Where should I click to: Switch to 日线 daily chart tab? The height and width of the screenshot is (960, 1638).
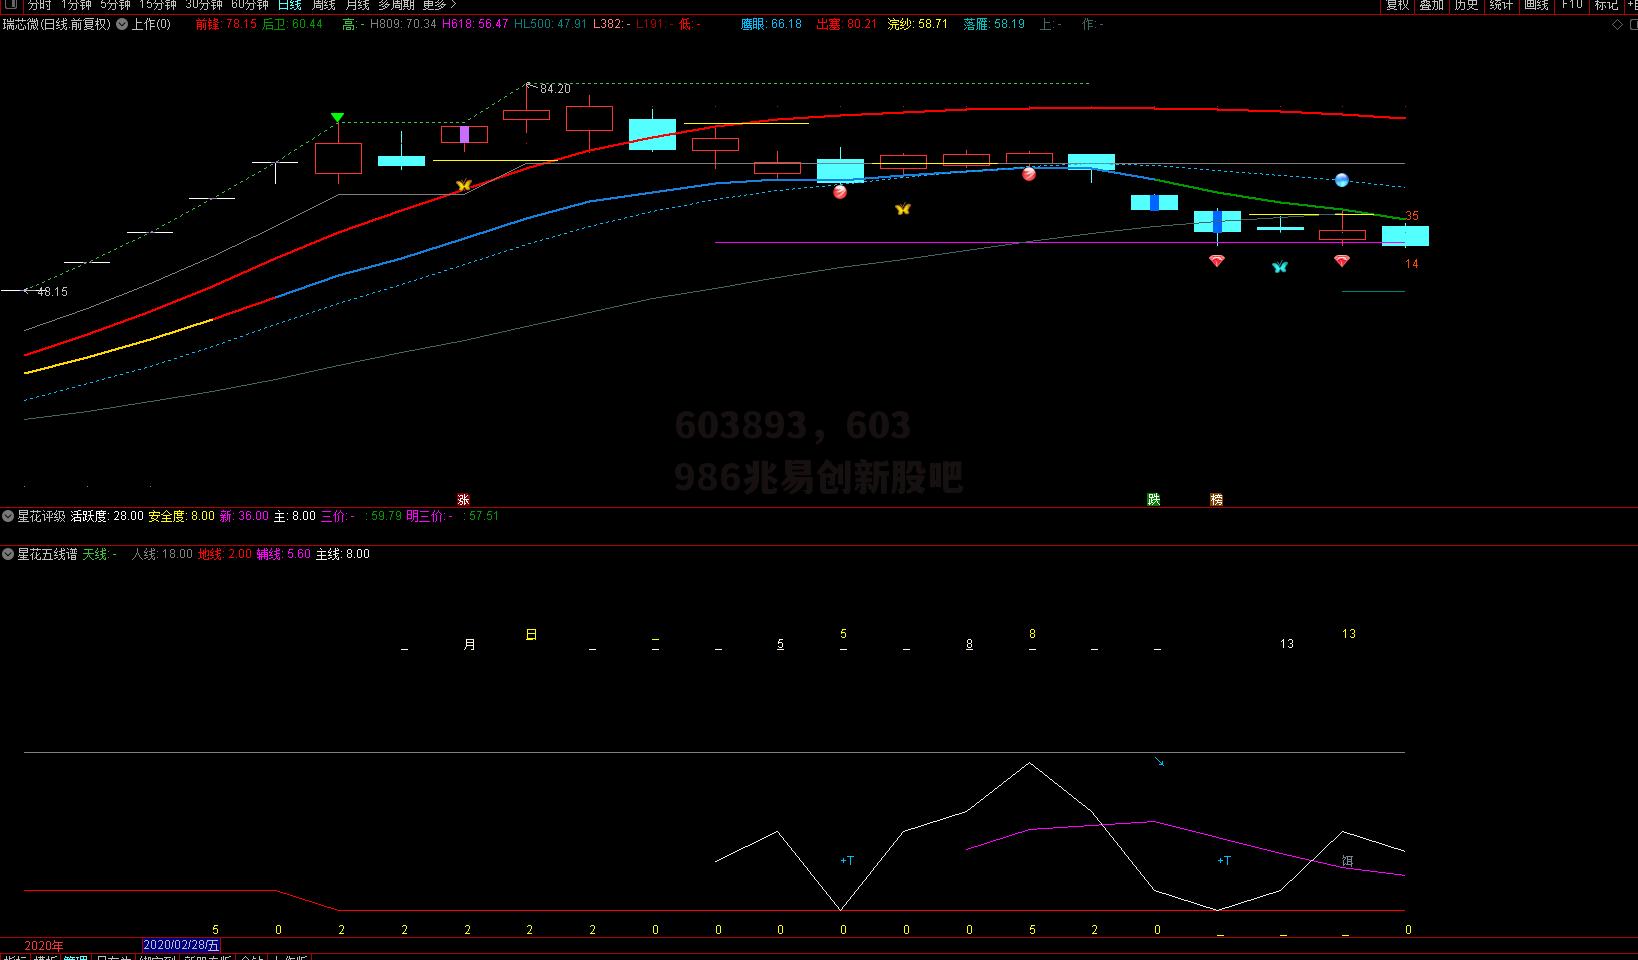pyautogui.click(x=289, y=5)
